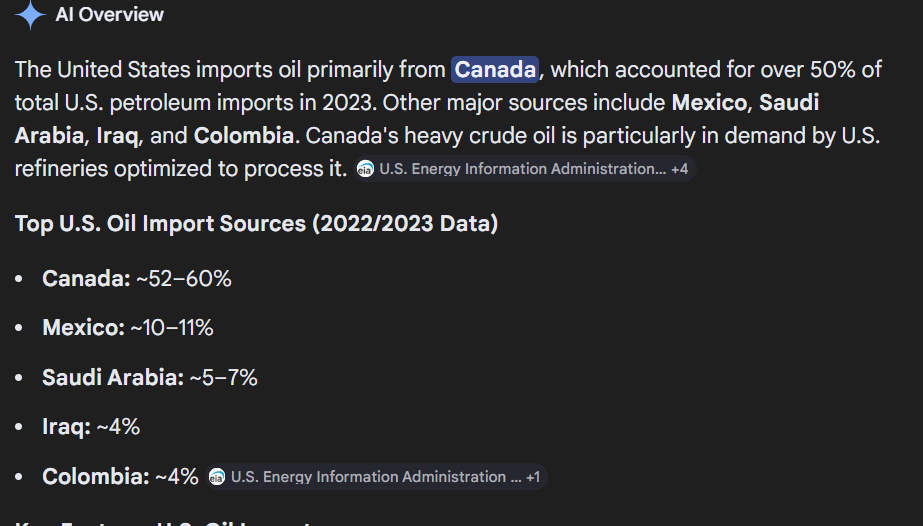Expand the +4 additional sources

click(679, 169)
